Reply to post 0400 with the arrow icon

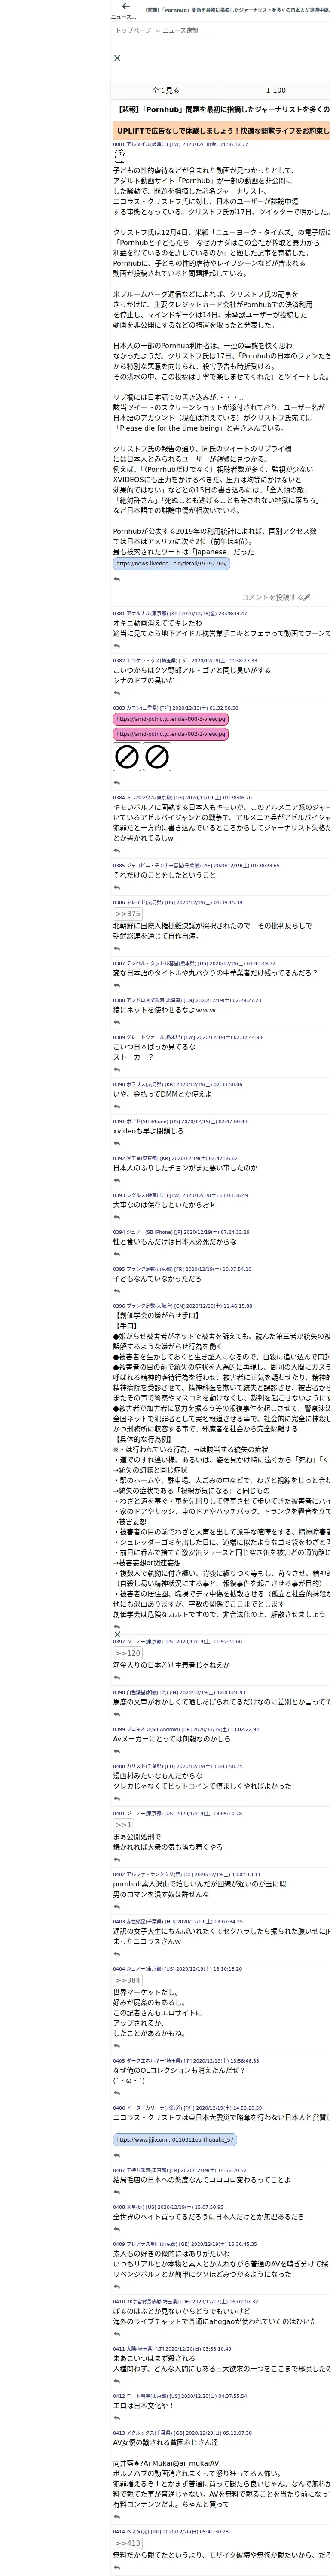117,1799
